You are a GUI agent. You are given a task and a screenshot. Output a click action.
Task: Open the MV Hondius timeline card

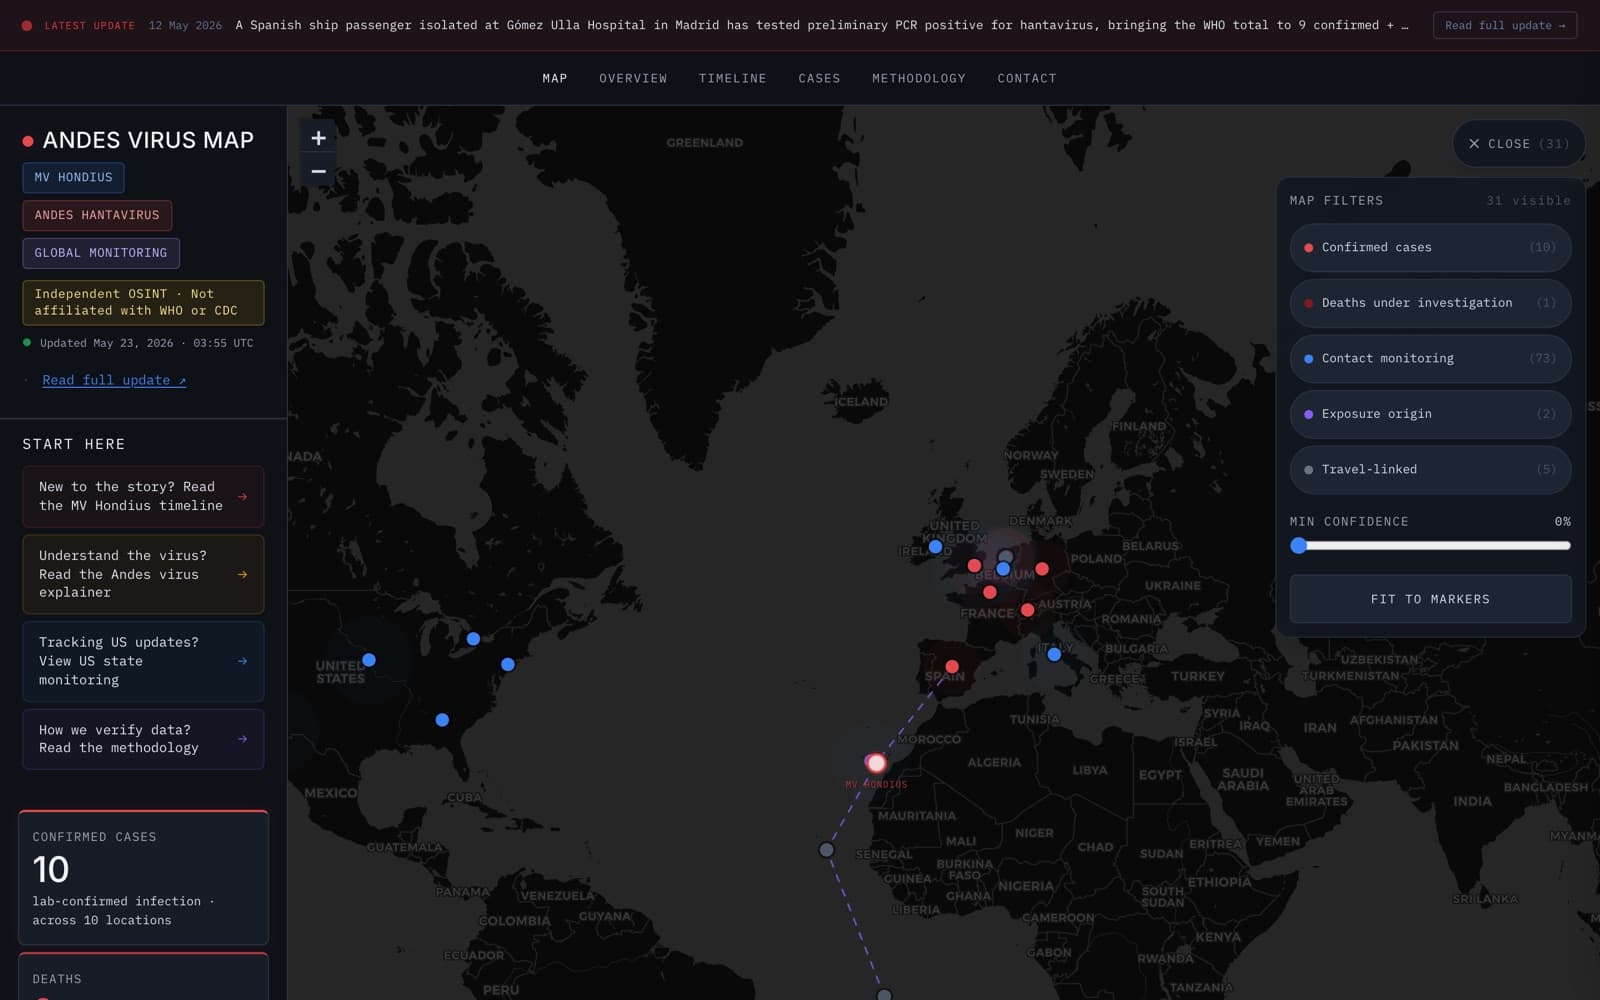point(143,496)
